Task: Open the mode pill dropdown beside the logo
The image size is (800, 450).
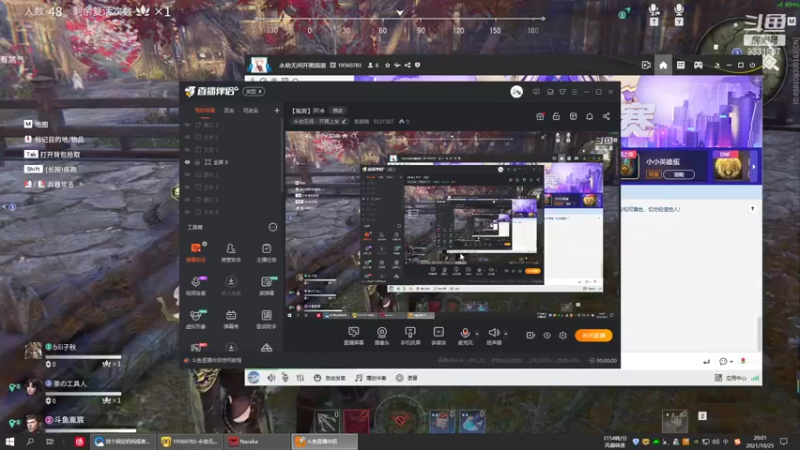Action: click(254, 92)
